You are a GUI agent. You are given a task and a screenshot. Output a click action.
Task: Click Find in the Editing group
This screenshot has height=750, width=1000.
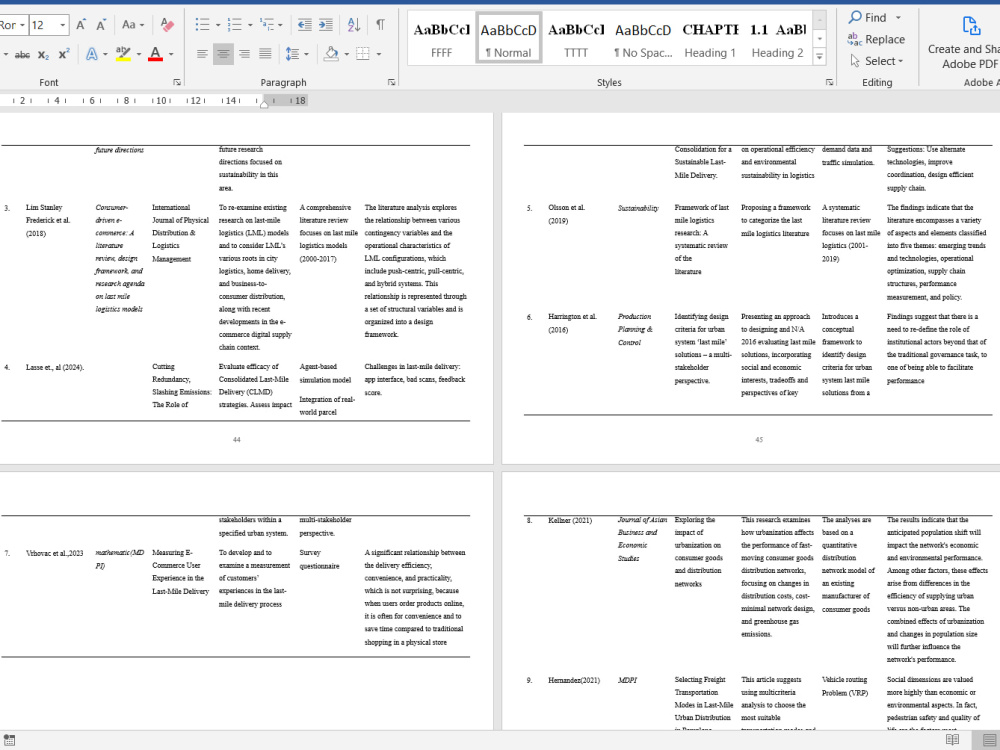867,17
